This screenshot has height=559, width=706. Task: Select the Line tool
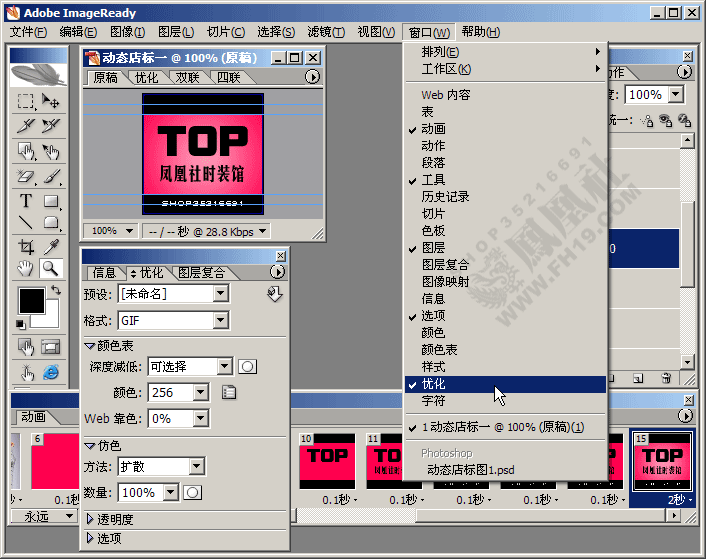pos(26,222)
